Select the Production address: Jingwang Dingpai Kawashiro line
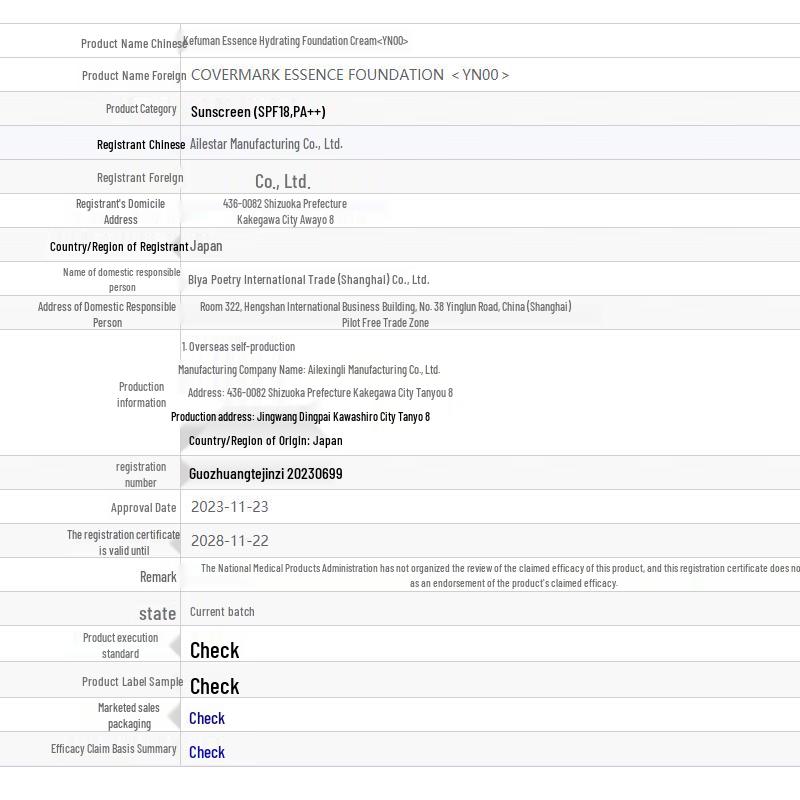The image size is (800, 800). point(301,417)
